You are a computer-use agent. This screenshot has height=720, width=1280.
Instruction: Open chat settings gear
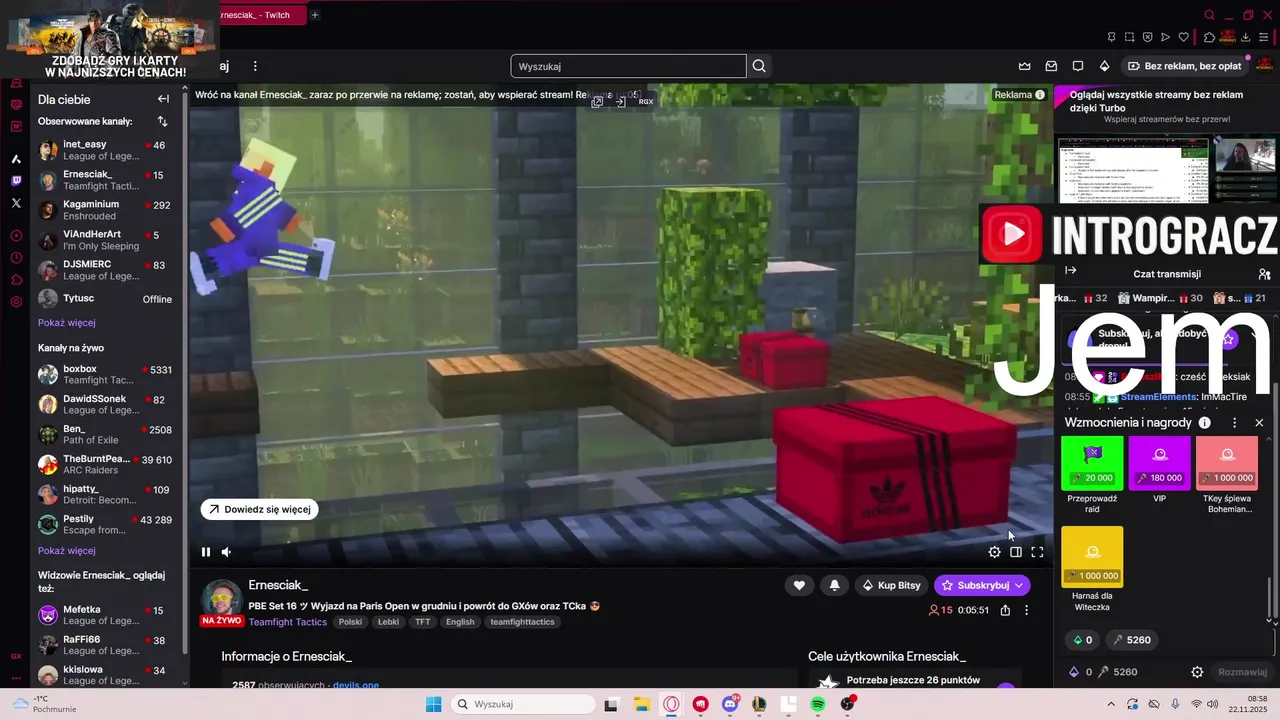(1197, 672)
